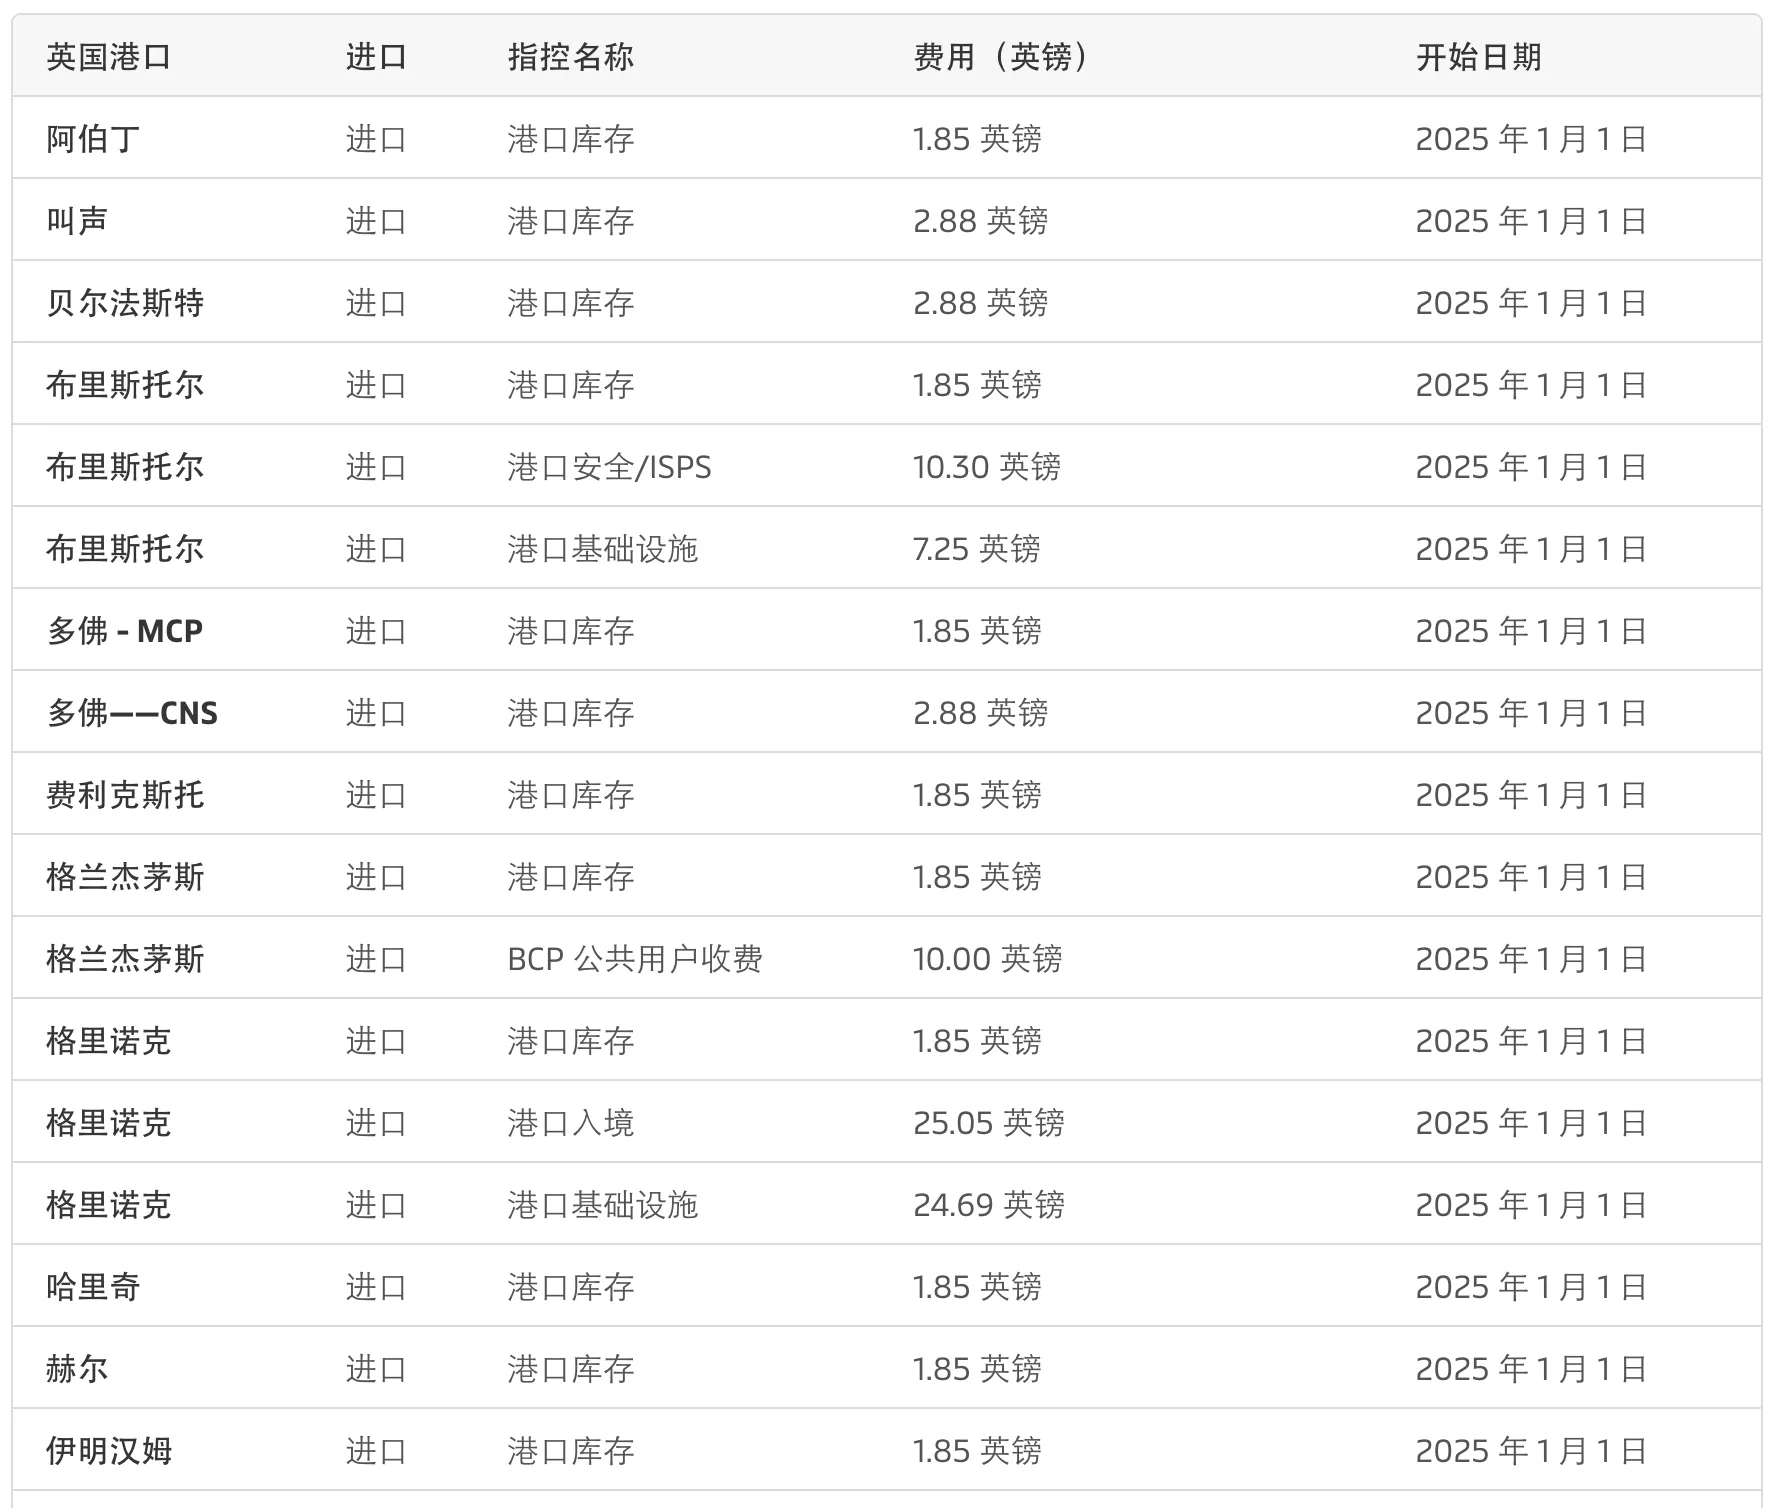The width and height of the screenshot is (1782, 1508).
Task: Click 2.88 英镑 in the 多佛——CNS row
Action: point(980,713)
